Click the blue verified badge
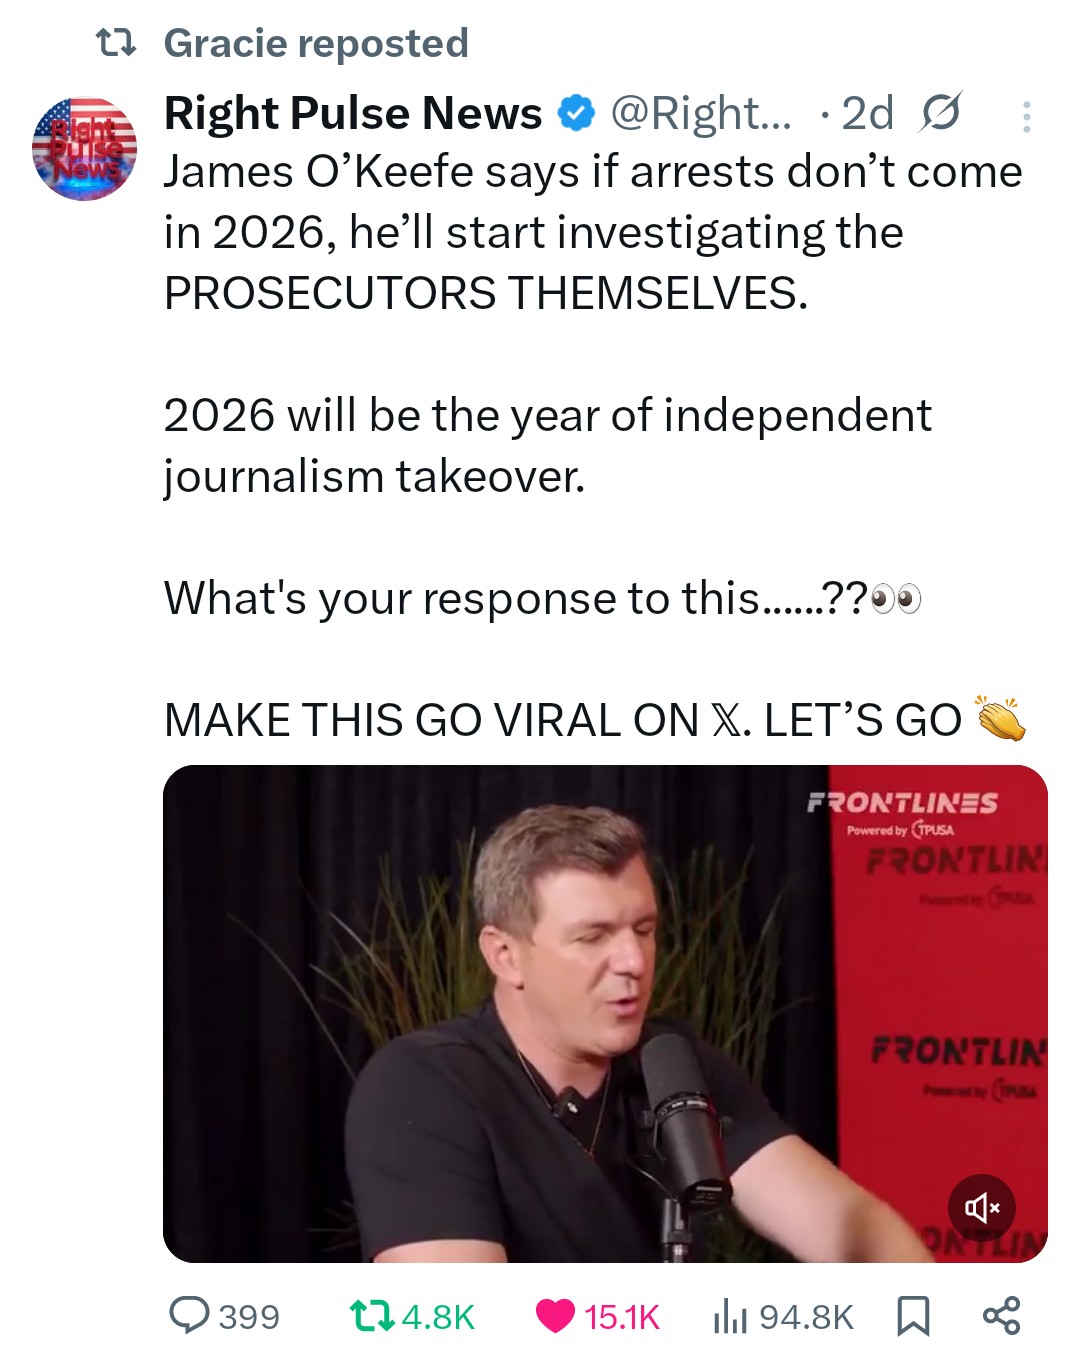The image size is (1080, 1349). pyautogui.click(x=575, y=114)
